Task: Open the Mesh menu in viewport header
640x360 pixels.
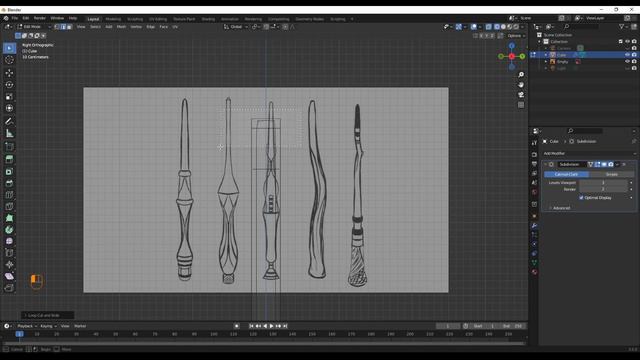Action: [x=121, y=27]
